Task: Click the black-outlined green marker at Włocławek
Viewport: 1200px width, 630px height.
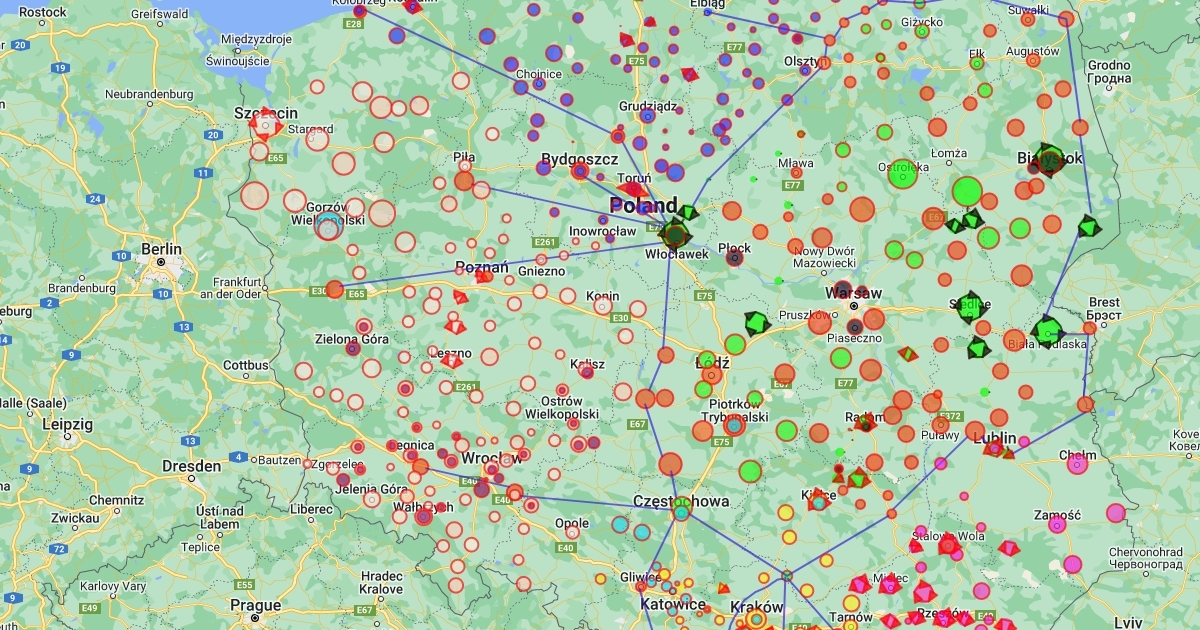Action: (676, 236)
